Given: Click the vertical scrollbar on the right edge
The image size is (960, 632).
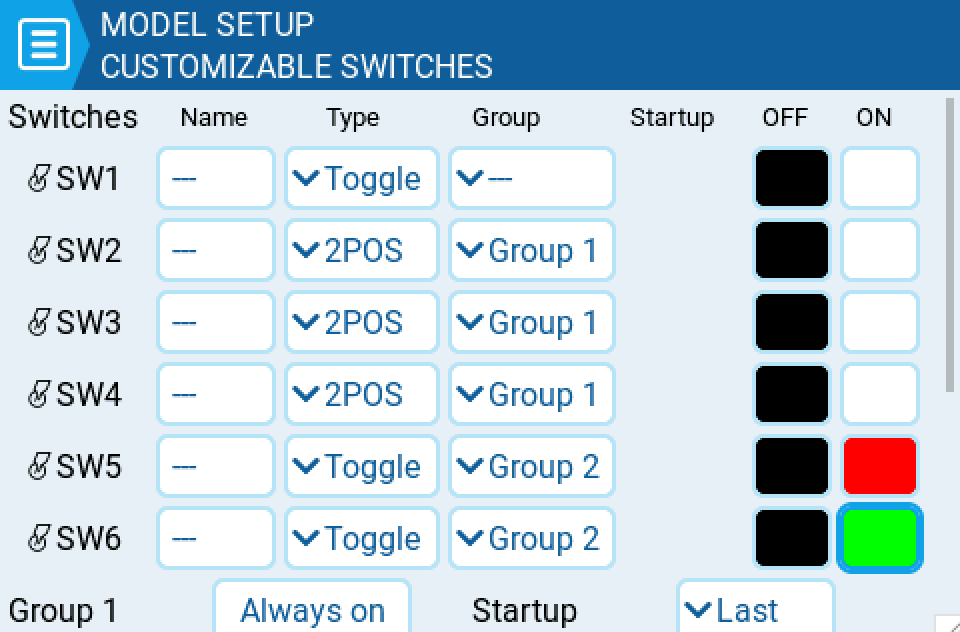Looking at the screenshot, I should point(950,245).
